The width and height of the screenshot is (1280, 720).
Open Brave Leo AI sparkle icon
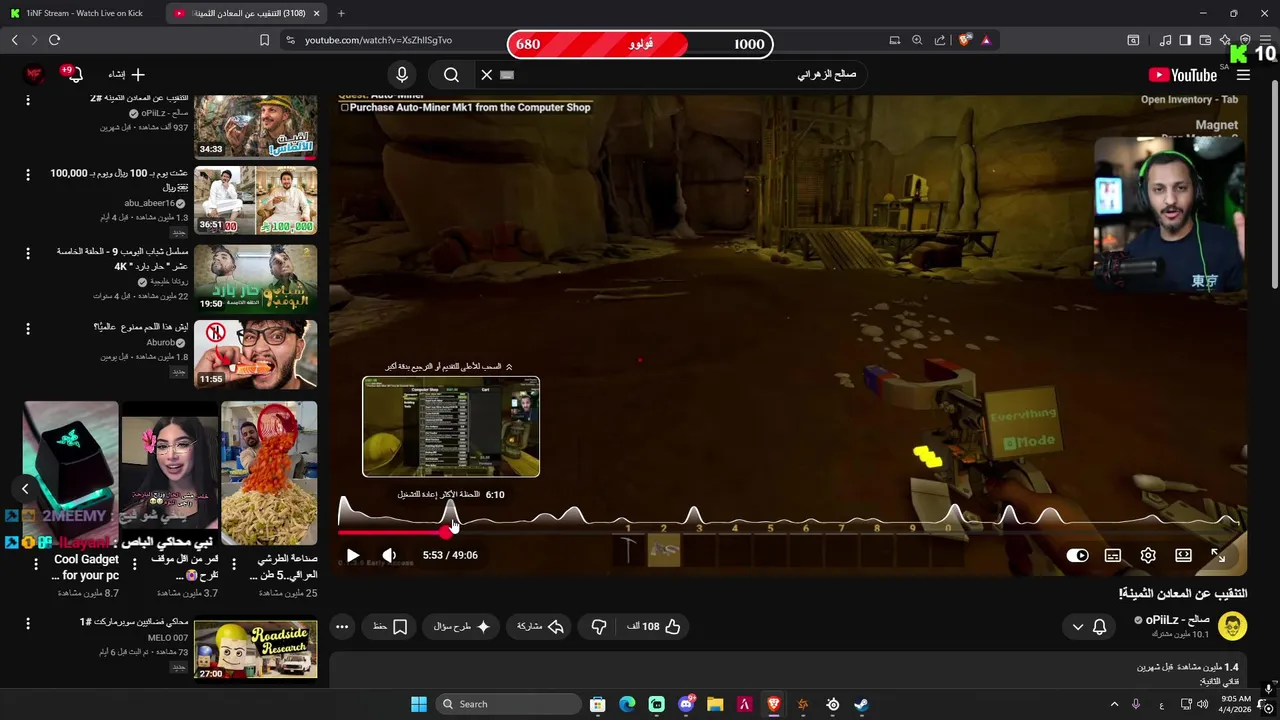click(x=1225, y=40)
